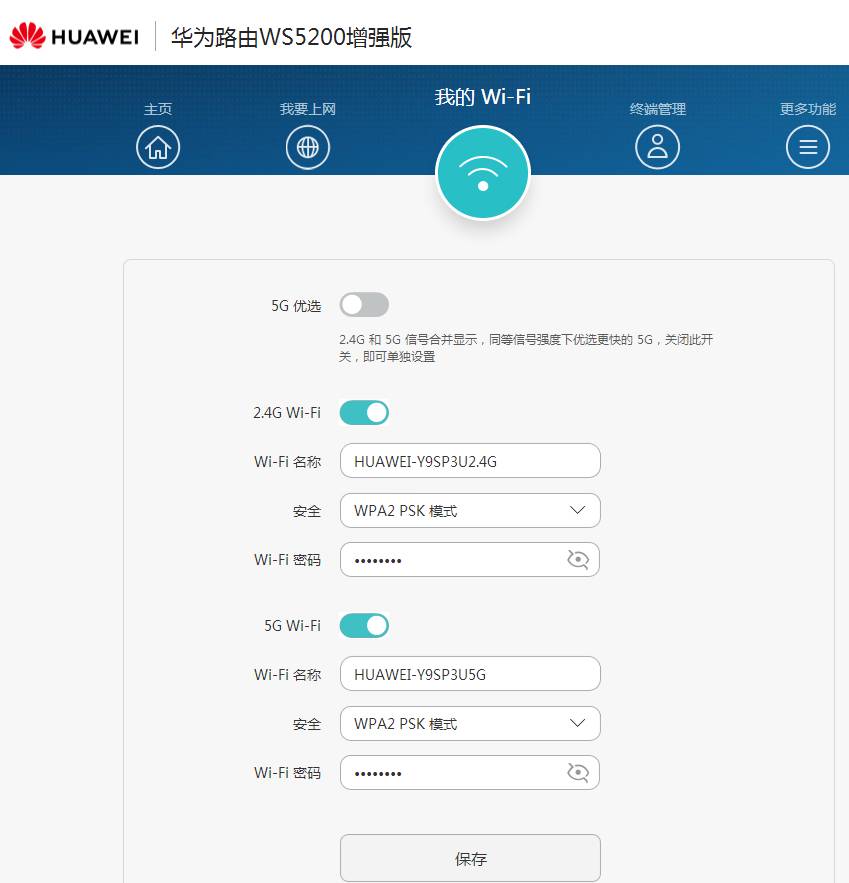The width and height of the screenshot is (849, 883).
Task: Click the Huawei logo
Action: (x=74, y=36)
